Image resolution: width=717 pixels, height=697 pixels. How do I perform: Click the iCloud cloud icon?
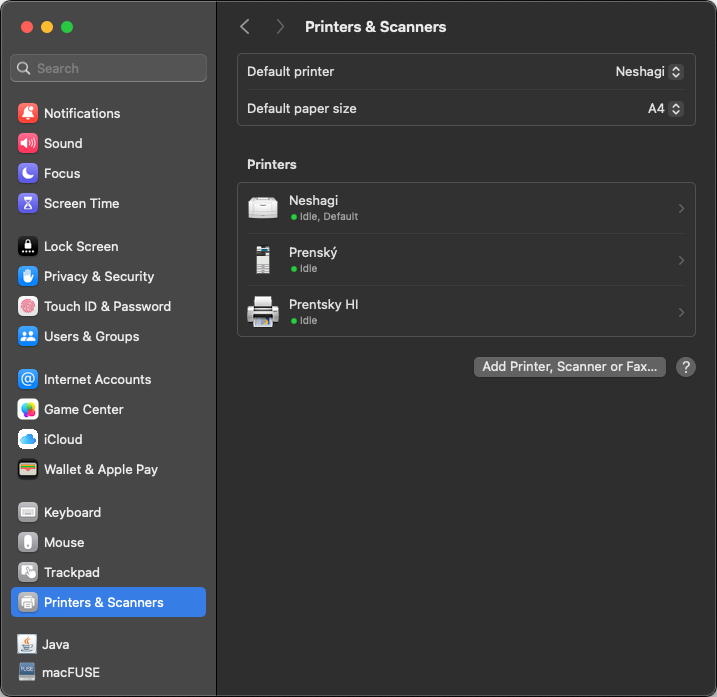click(x=28, y=440)
